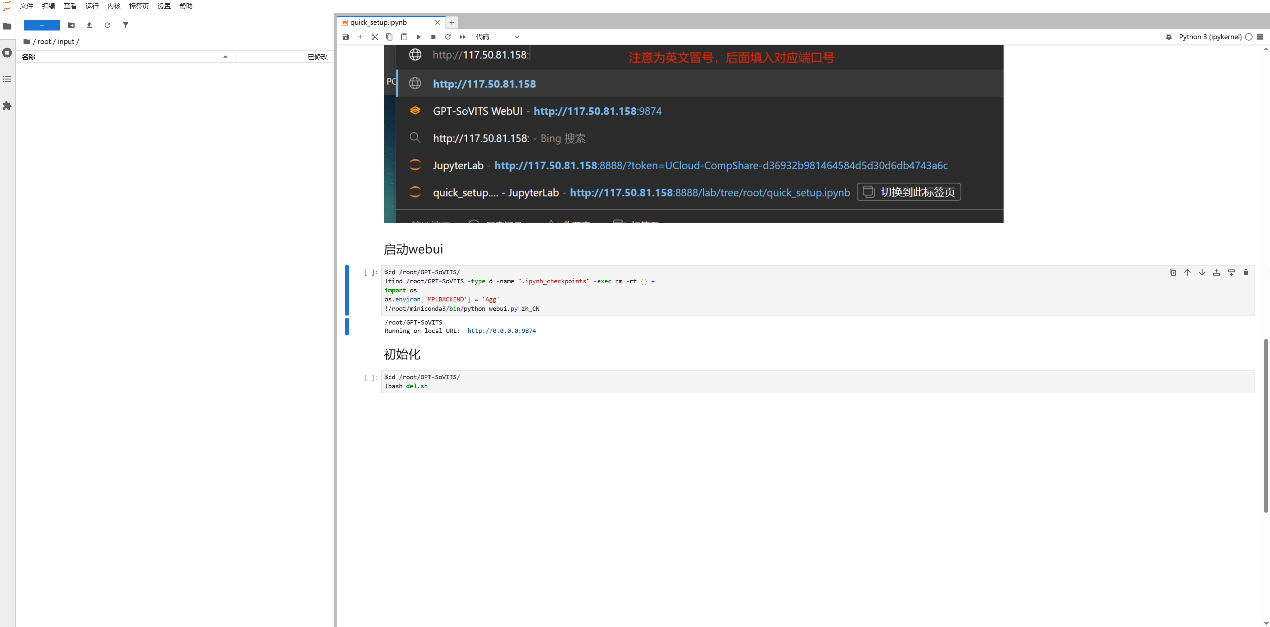
Task: Open the 文件 (File) menu
Action: click(x=26, y=6)
